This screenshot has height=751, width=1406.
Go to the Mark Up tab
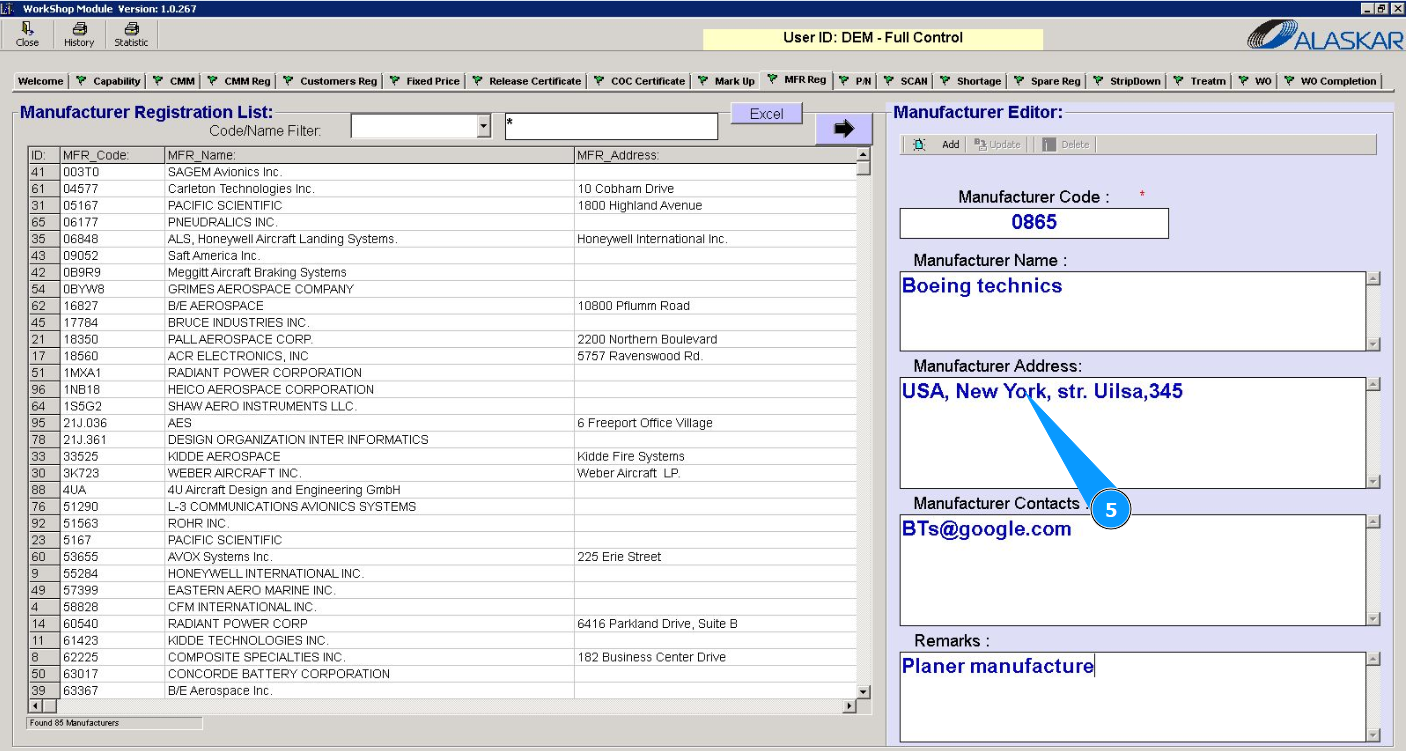[726, 81]
